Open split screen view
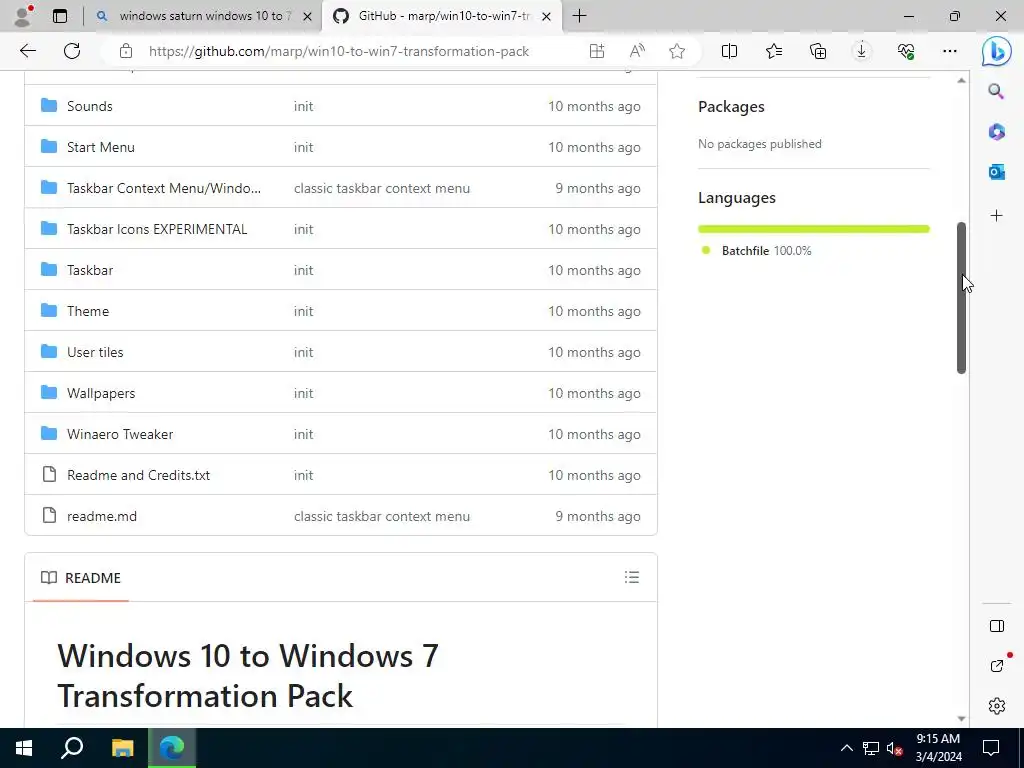 [x=729, y=51]
